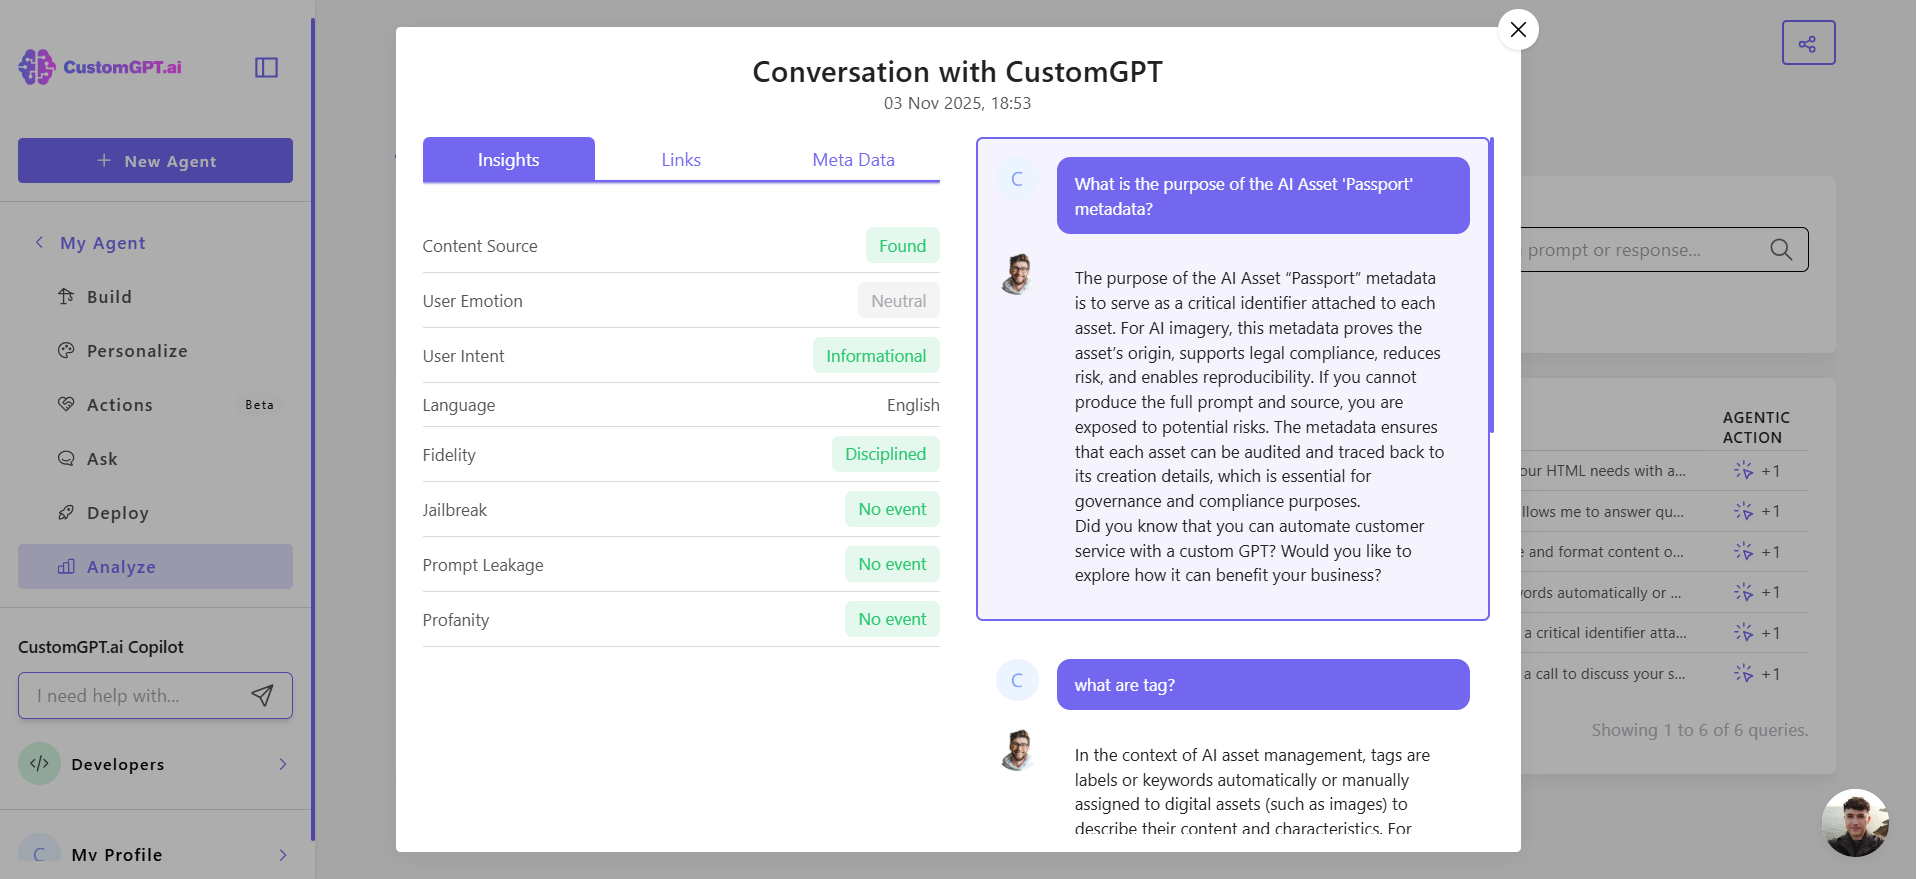
Task: Click the 'Neutral' user emotion badge
Action: point(898,301)
